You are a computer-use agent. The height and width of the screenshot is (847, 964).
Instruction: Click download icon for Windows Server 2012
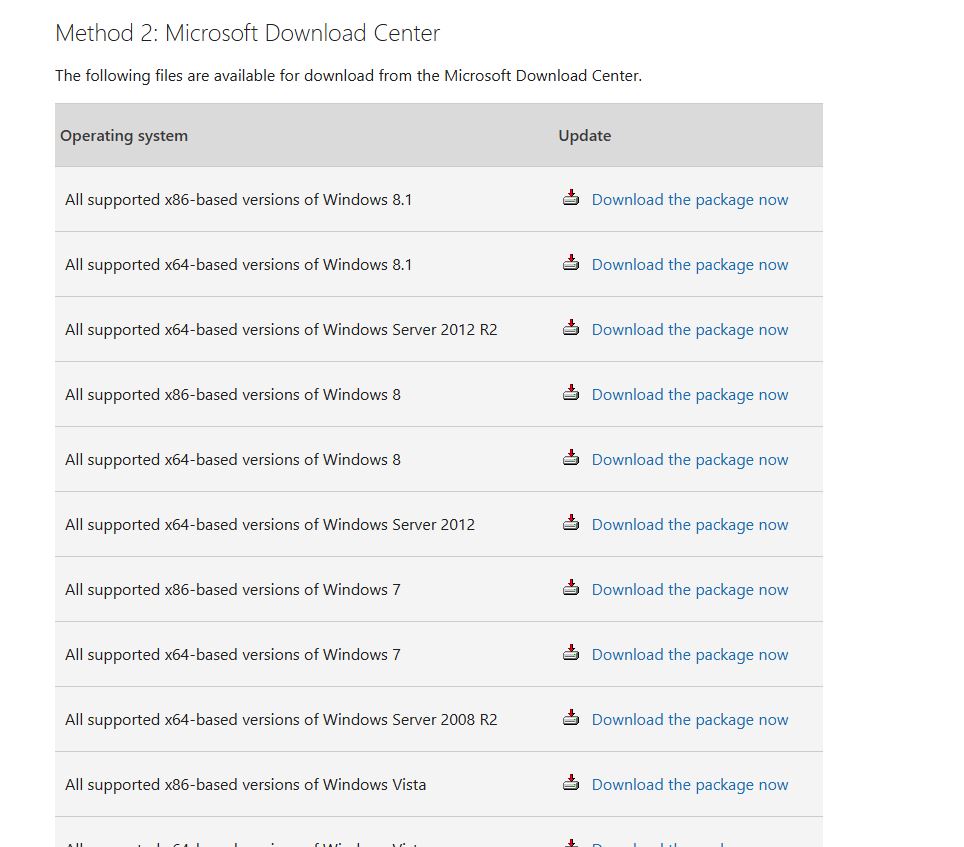tap(571, 523)
